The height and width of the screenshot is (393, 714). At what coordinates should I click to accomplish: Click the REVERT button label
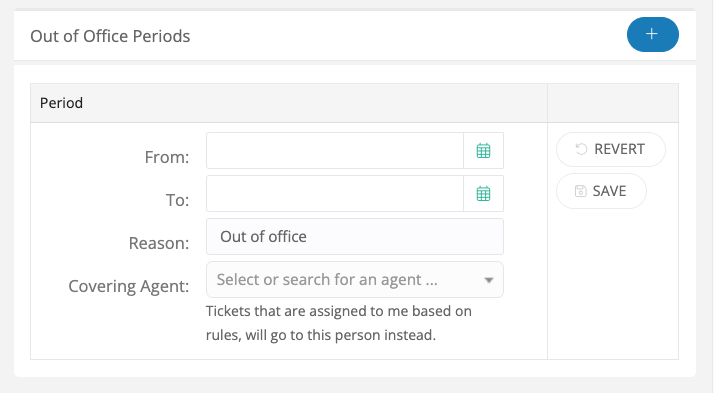pos(619,149)
